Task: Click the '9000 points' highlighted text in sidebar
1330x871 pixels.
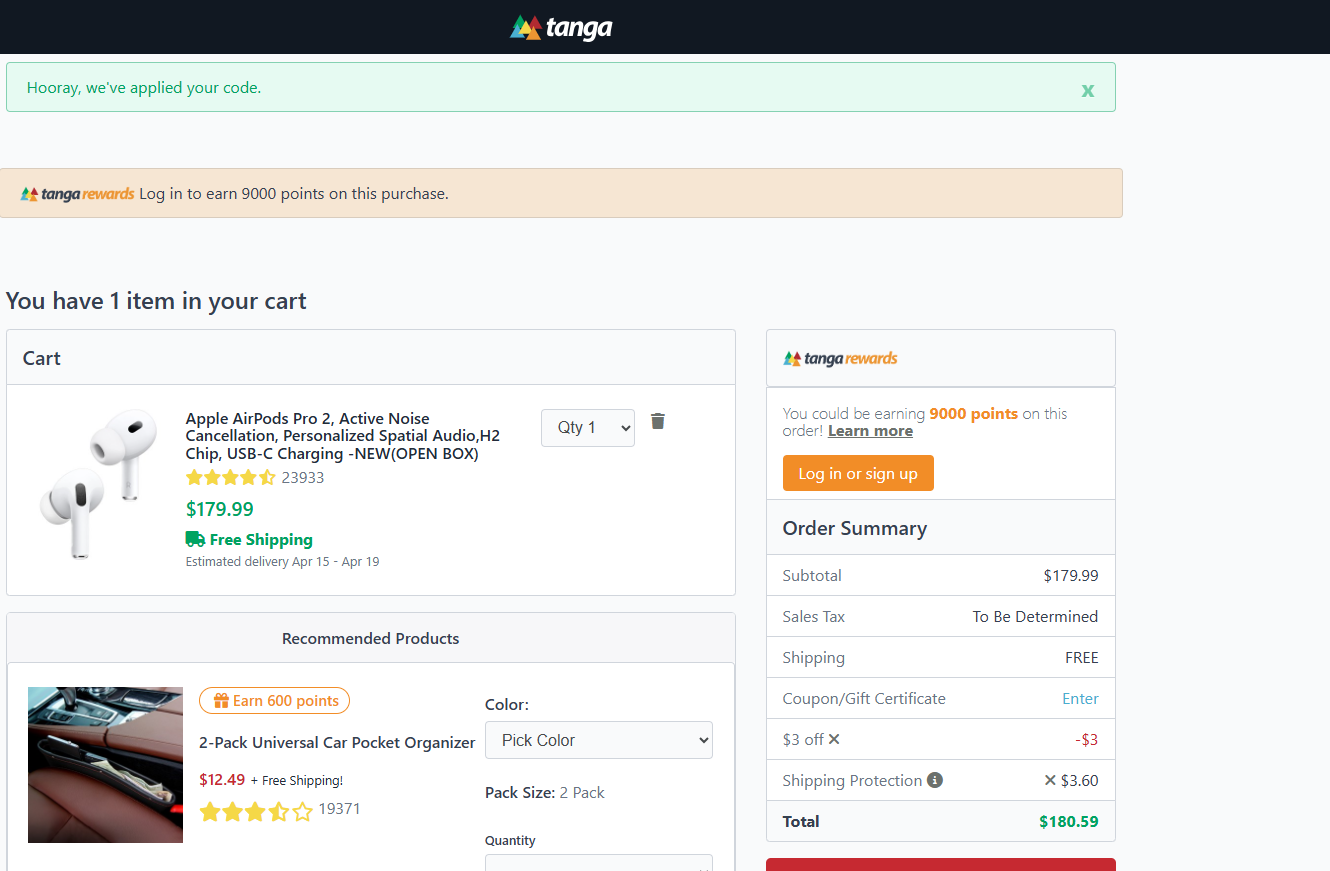Action: click(973, 414)
